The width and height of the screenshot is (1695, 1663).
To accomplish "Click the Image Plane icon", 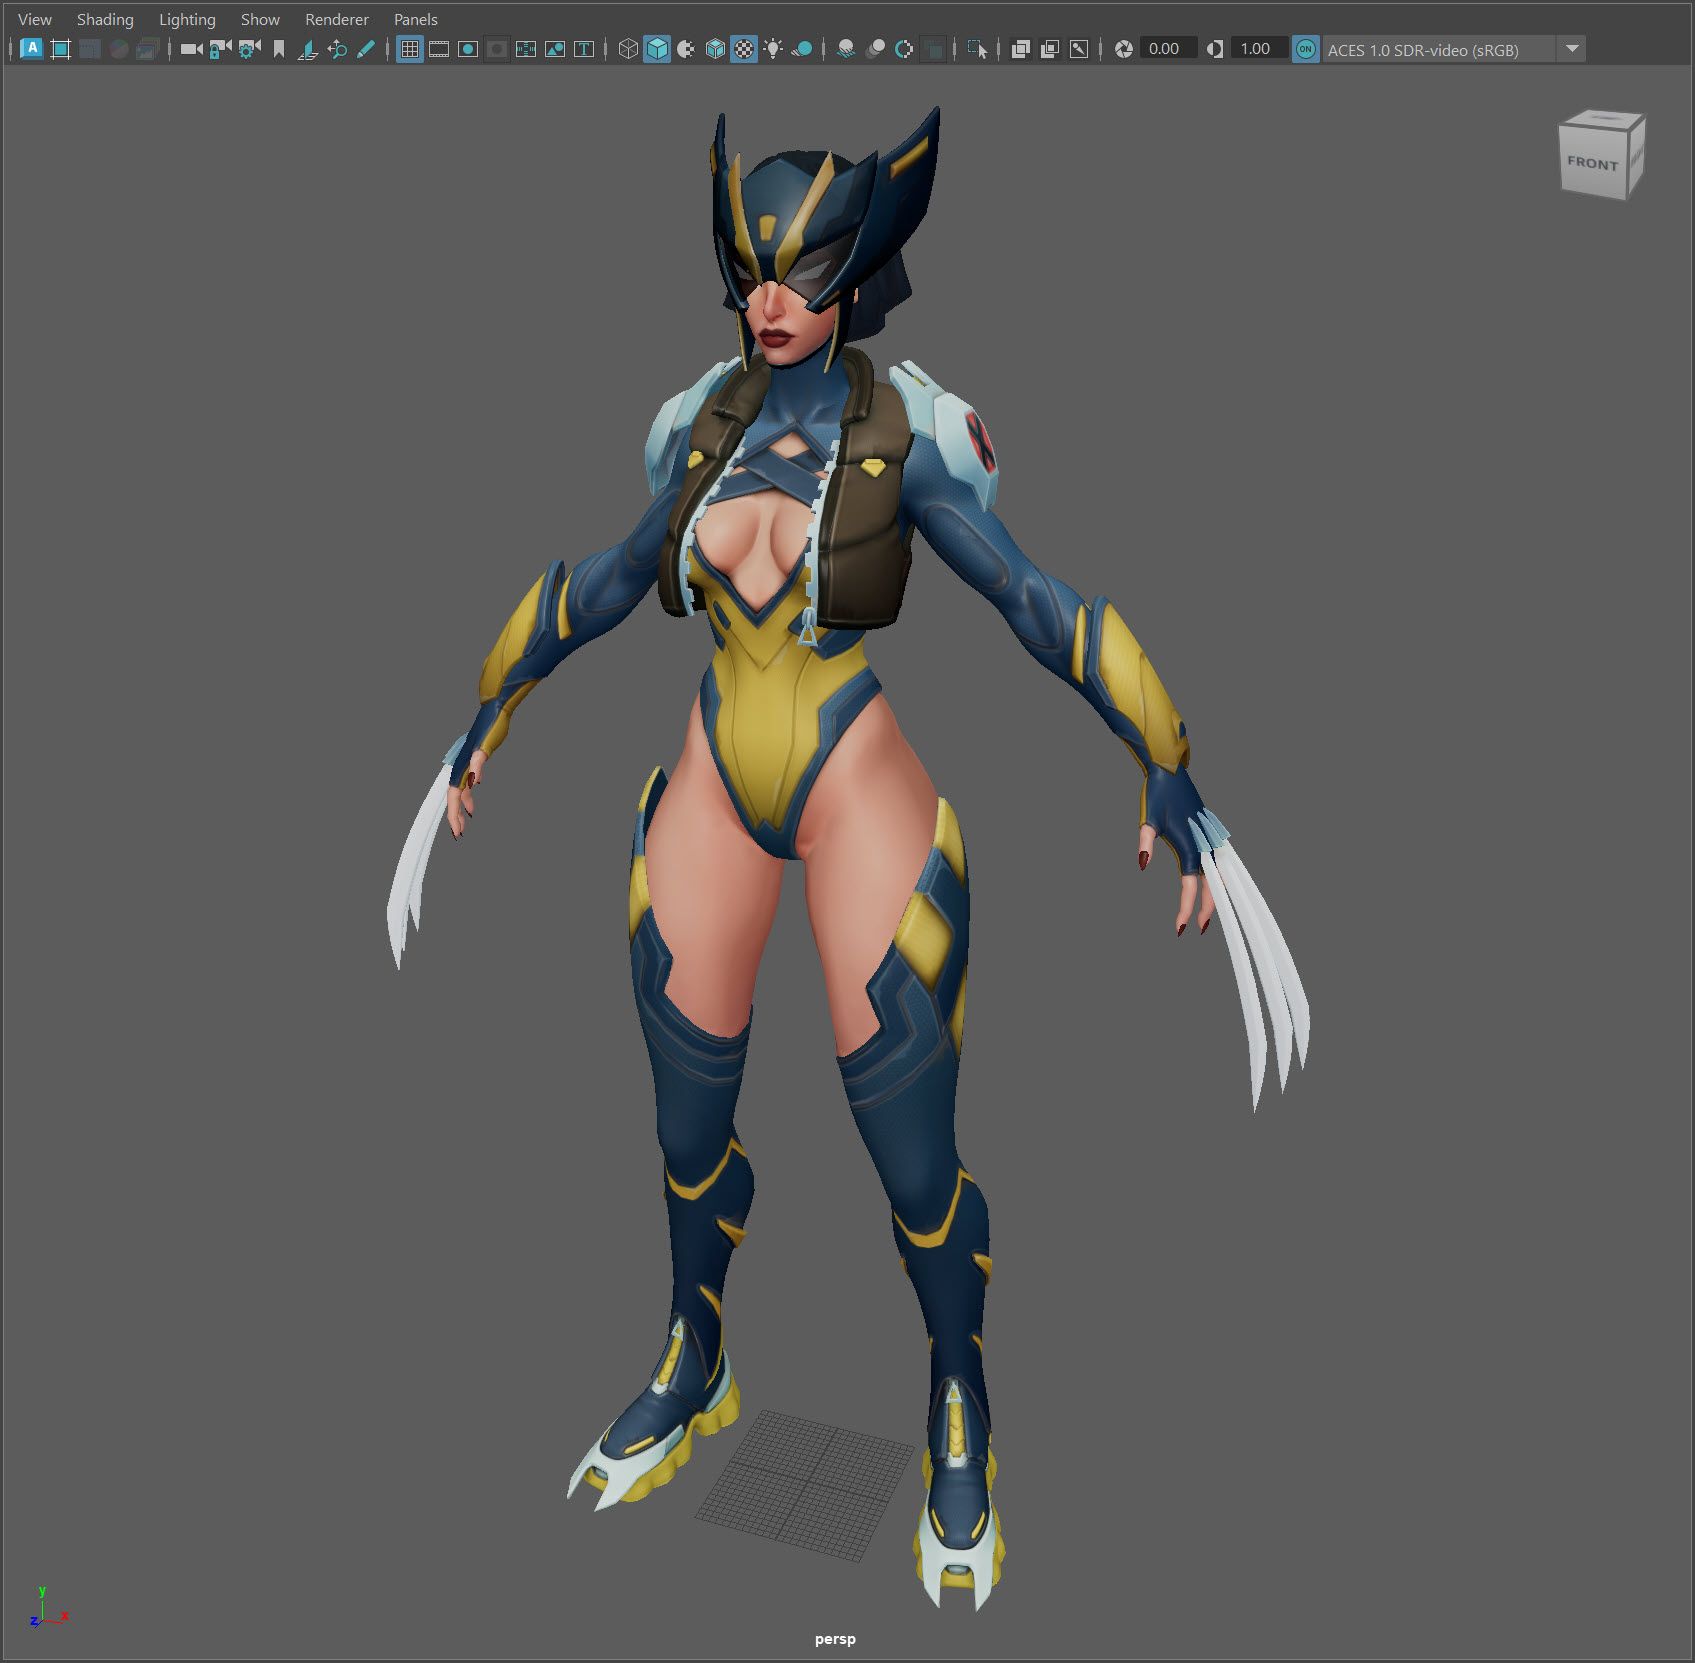I will (x=308, y=49).
